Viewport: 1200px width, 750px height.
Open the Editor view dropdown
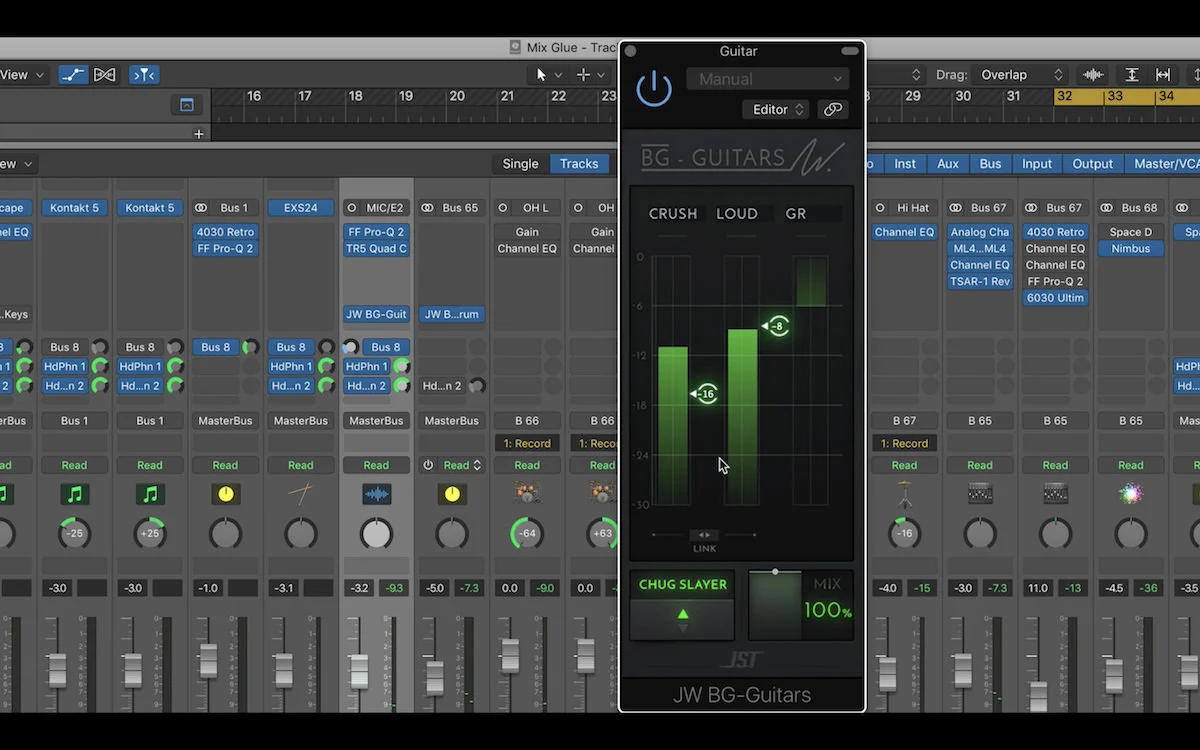pos(776,110)
